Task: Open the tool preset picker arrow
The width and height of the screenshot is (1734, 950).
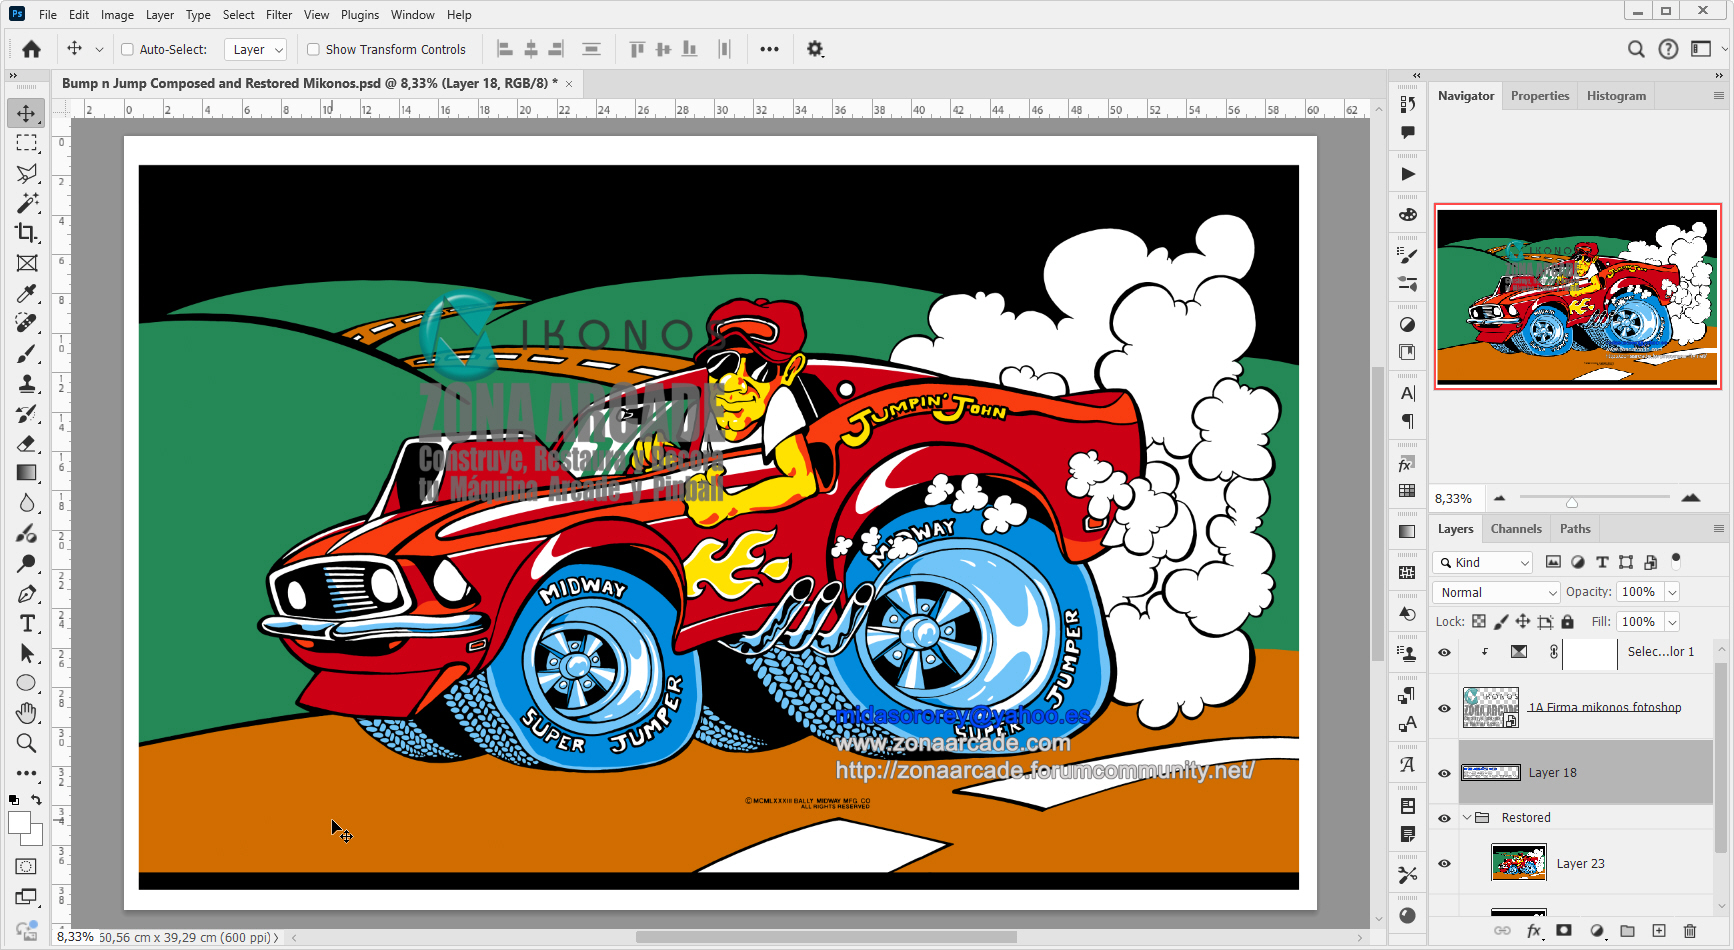Action: click(x=99, y=49)
